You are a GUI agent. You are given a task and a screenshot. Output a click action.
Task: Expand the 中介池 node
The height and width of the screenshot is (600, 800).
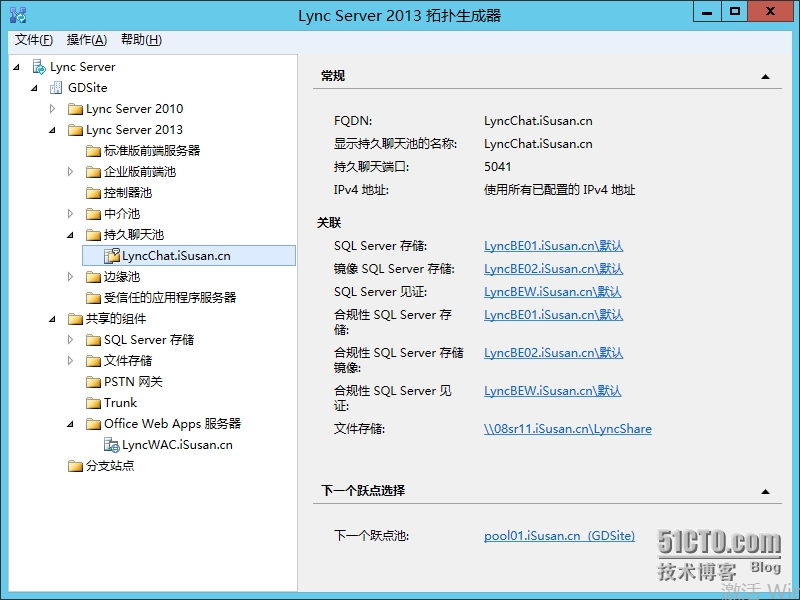pos(70,213)
